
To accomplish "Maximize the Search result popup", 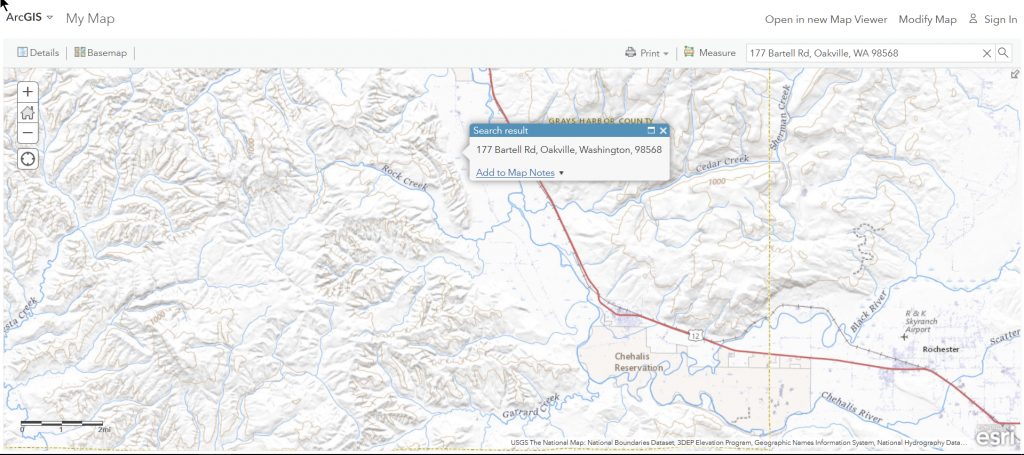I will [x=650, y=131].
